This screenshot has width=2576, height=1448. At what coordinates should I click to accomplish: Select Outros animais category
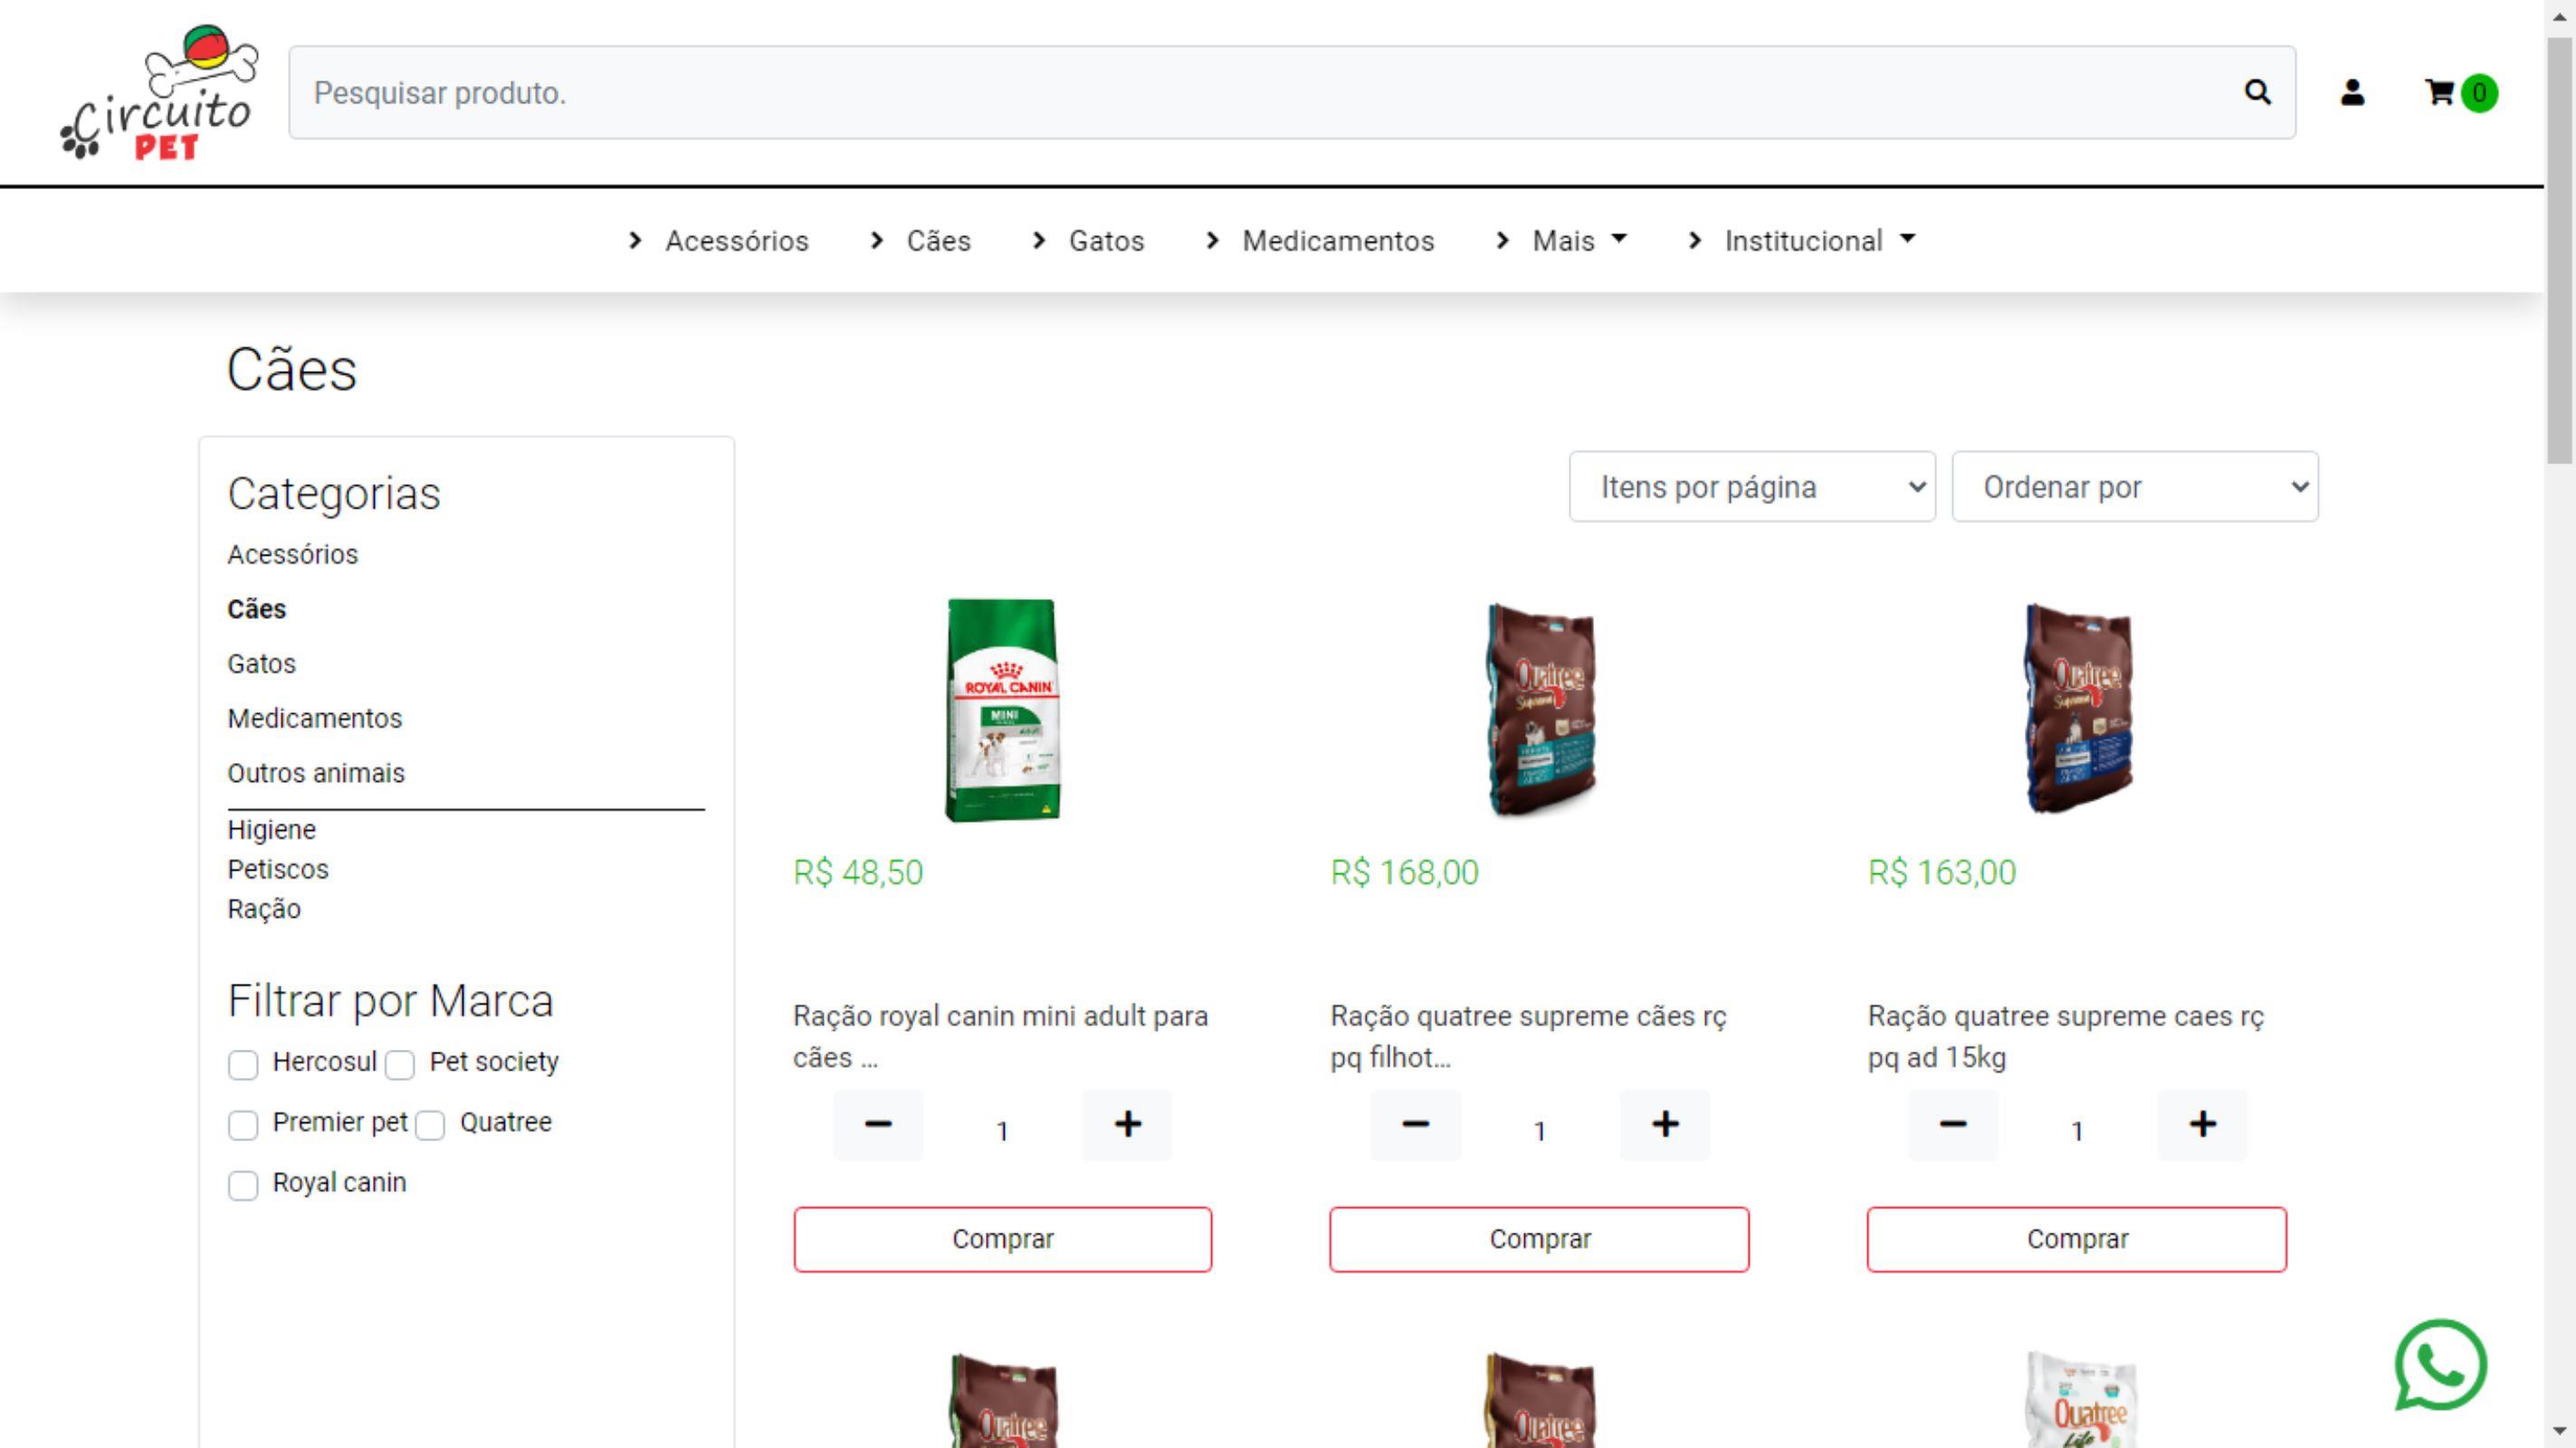[x=315, y=773]
